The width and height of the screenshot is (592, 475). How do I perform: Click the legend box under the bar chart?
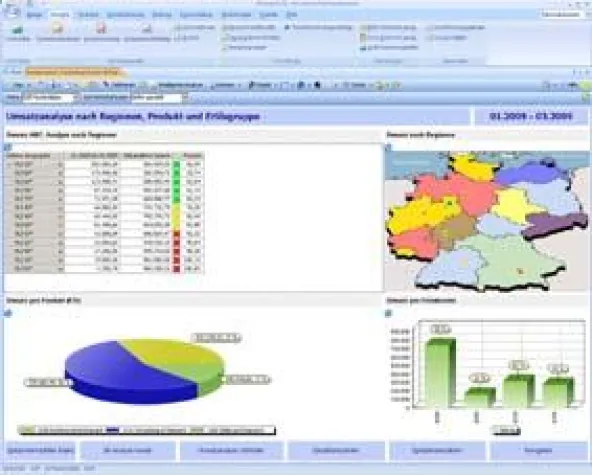click(505, 430)
